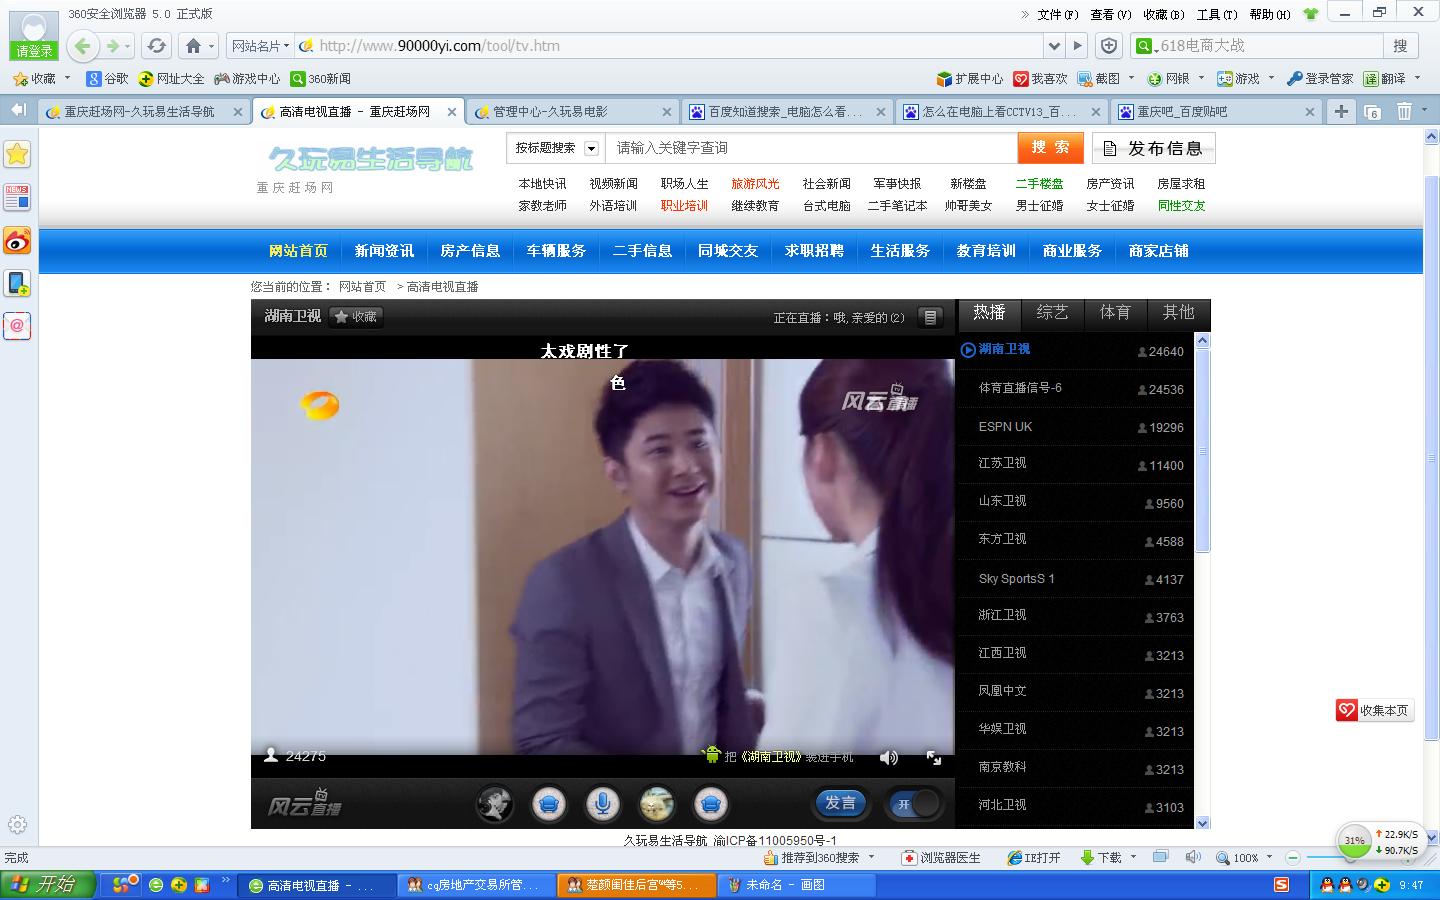Click the 收集本页 button
The width and height of the screenshot is (1440, 900).
1375,710
